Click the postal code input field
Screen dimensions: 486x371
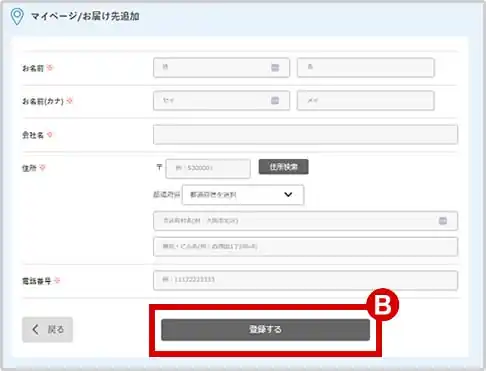208,168
